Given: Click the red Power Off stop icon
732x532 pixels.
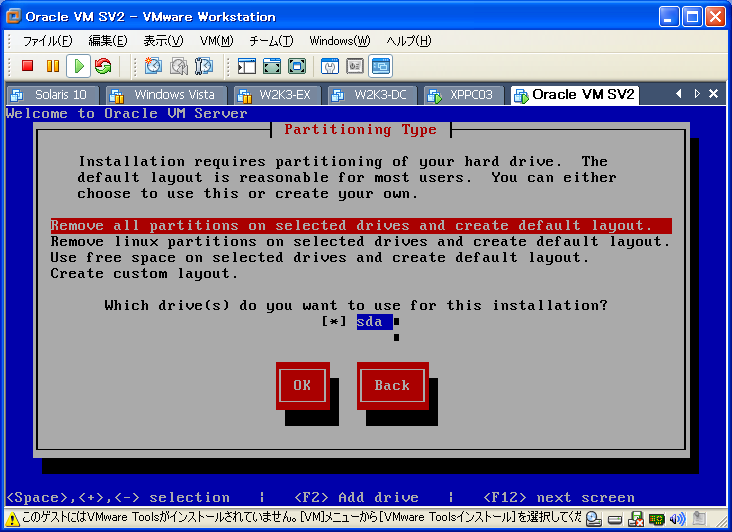Looking at the screenshot, I should point(28,66).
